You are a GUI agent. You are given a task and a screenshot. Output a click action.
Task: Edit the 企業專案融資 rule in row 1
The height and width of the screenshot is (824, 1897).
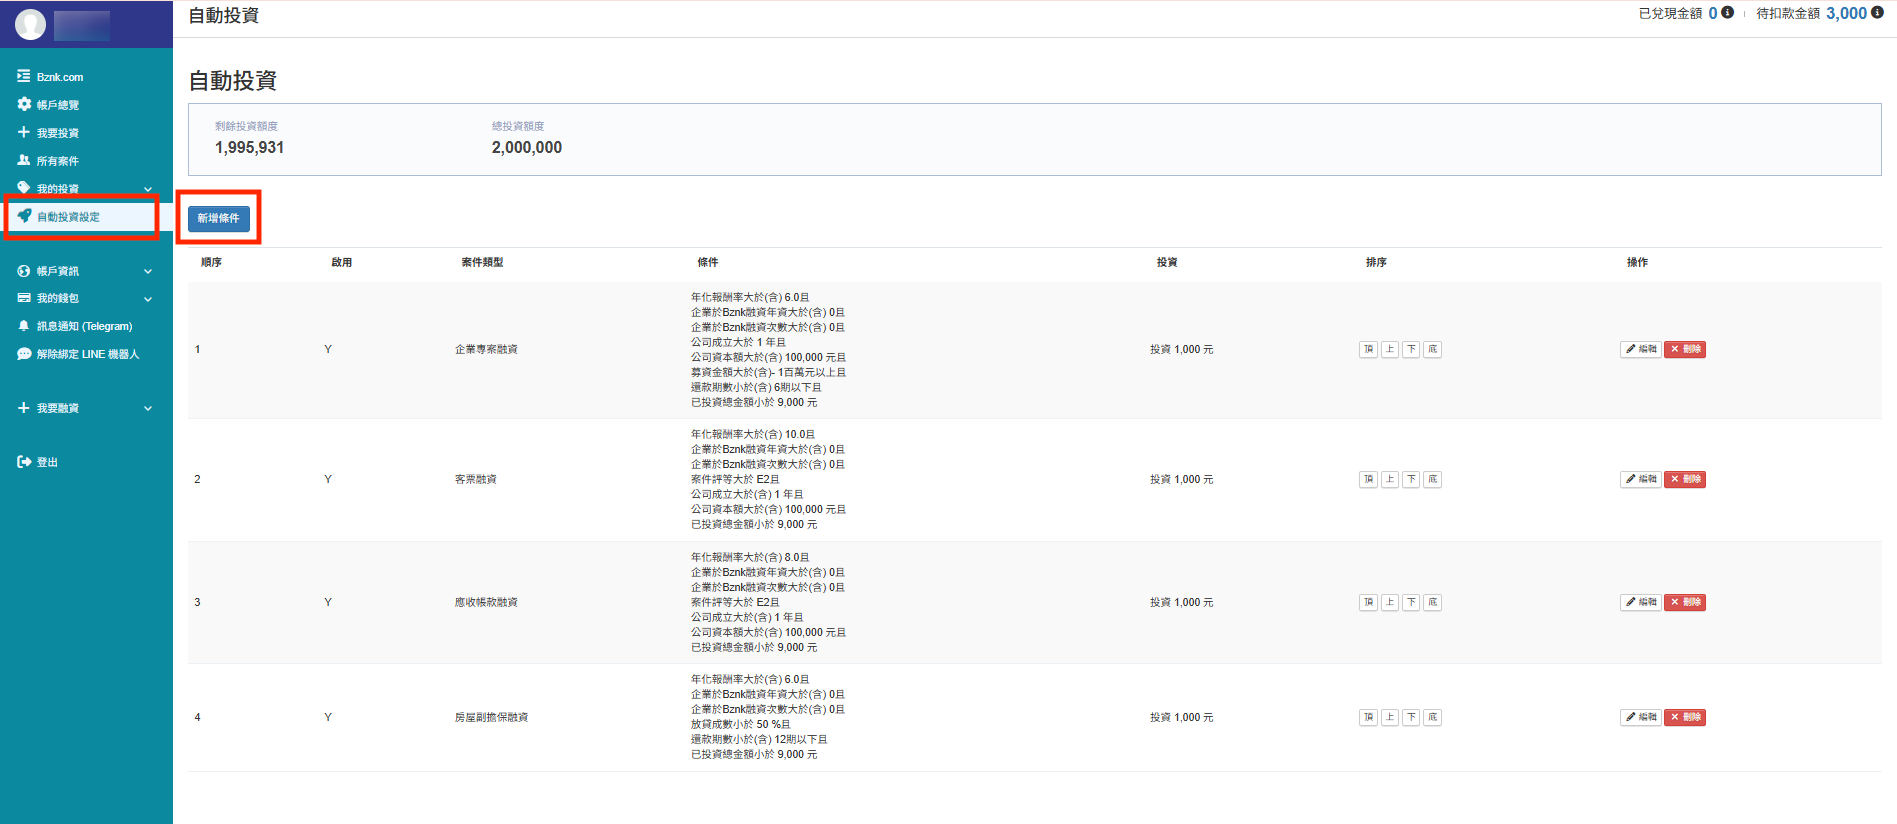(1640, 349)
